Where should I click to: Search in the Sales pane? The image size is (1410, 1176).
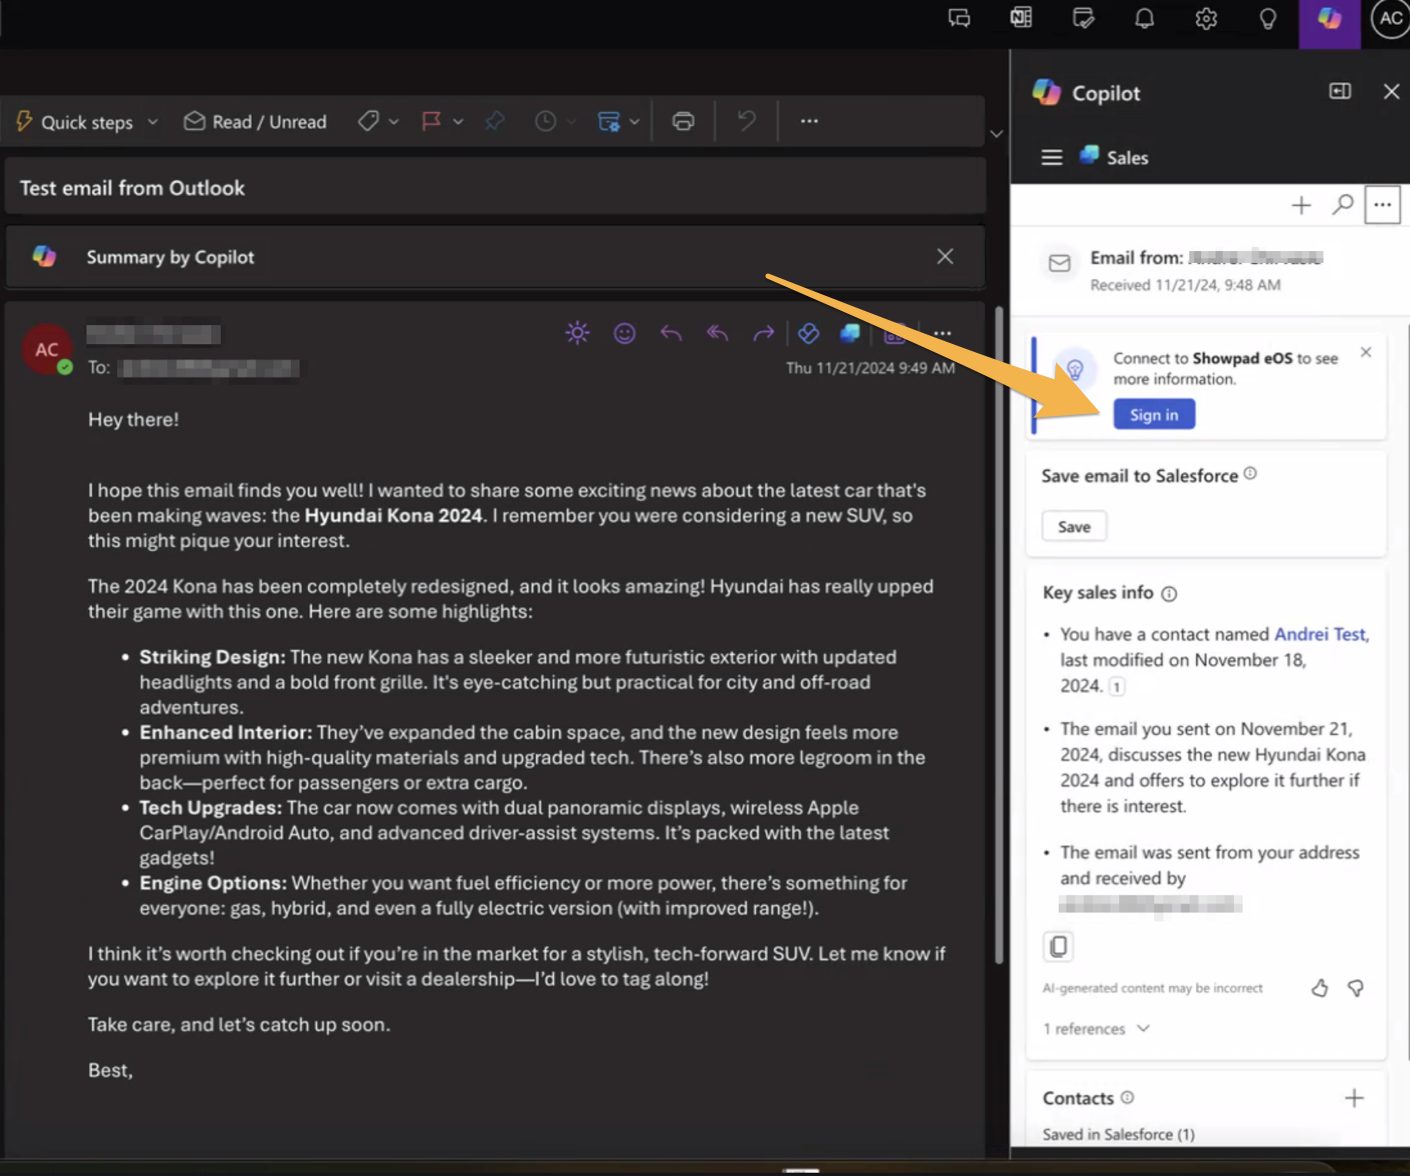click(x=1342, y=206)
